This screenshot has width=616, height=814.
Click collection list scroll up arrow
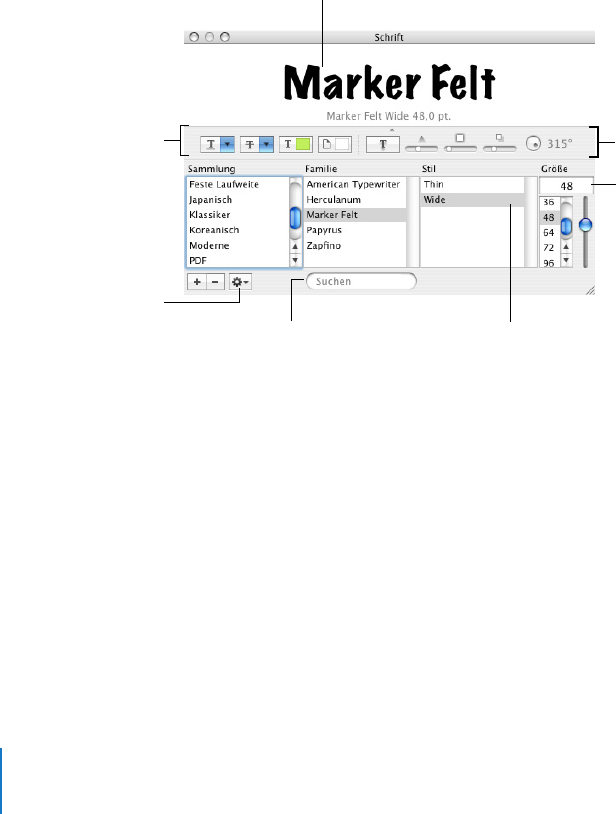(295, 247)
